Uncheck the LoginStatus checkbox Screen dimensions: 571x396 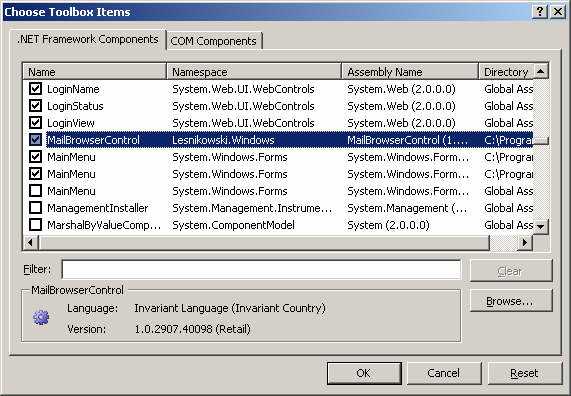pyautogui.click(x=35, y=106)
